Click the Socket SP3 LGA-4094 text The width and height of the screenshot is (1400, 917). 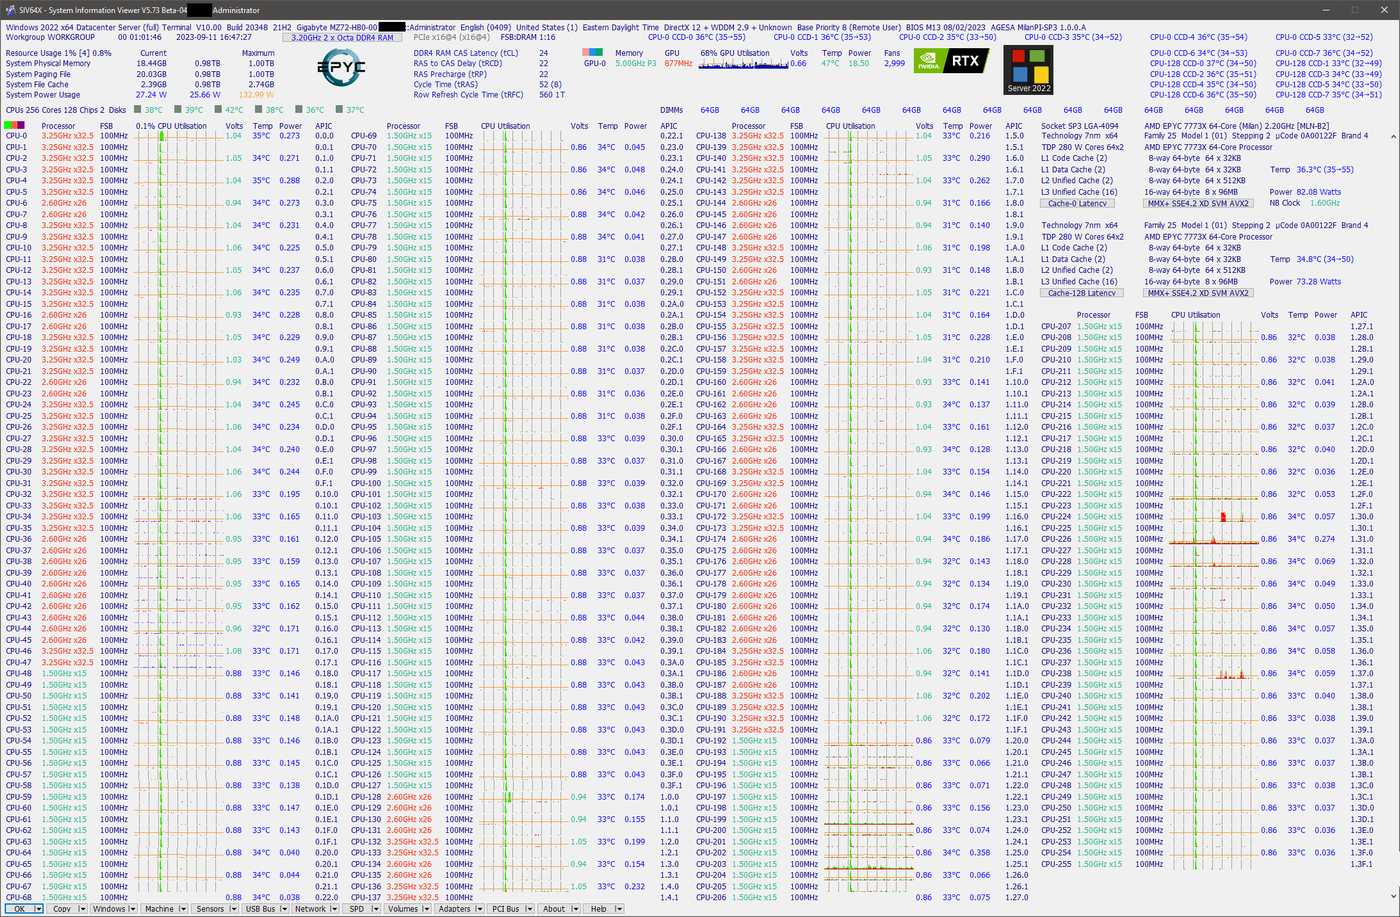[1080, 125]
